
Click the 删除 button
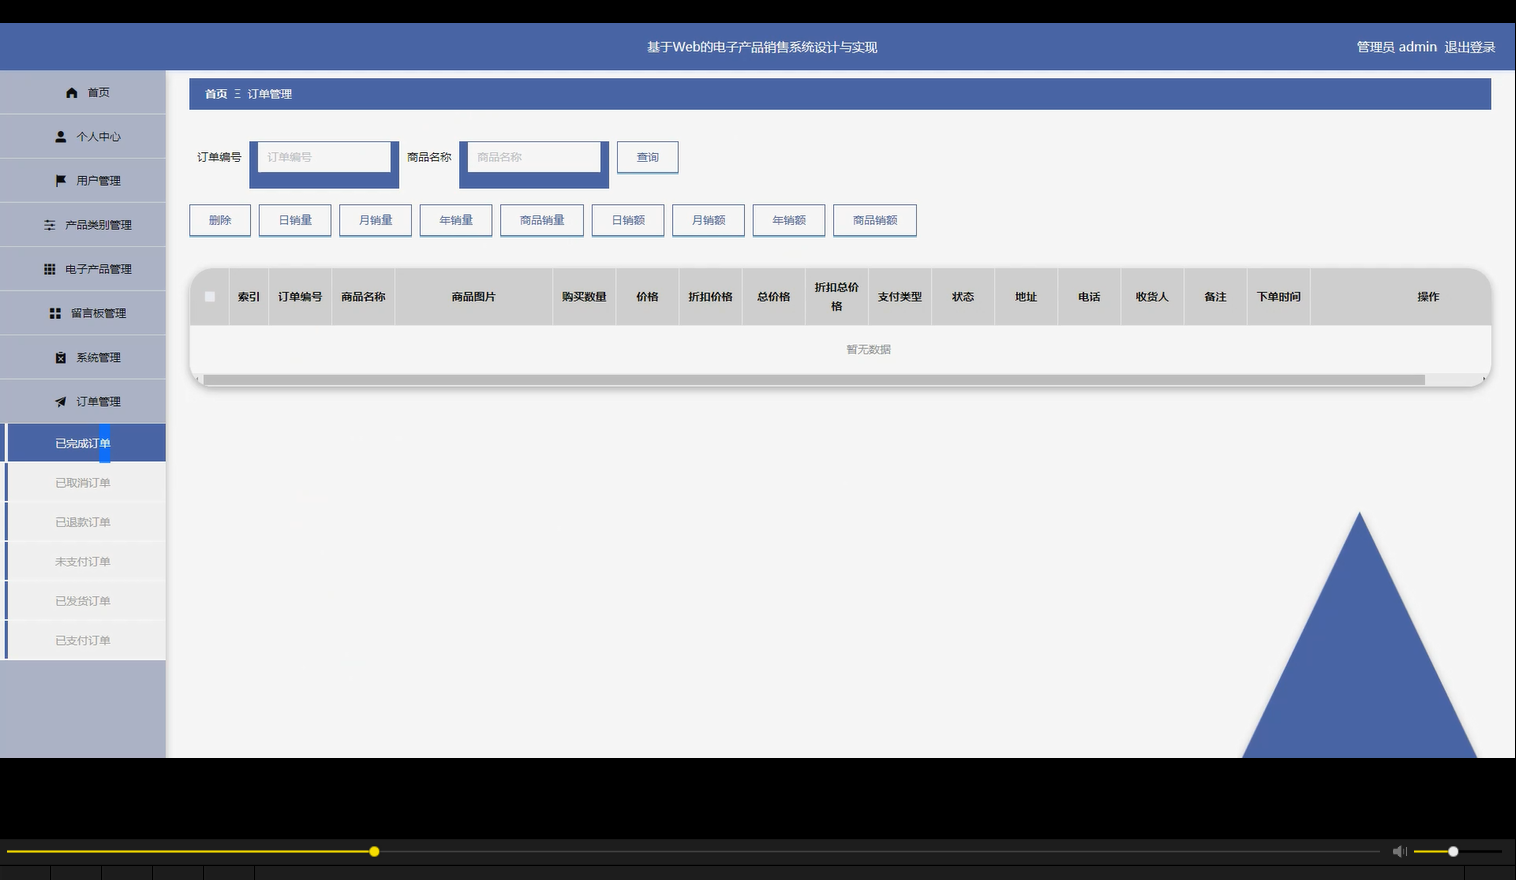tap(220, 220)
